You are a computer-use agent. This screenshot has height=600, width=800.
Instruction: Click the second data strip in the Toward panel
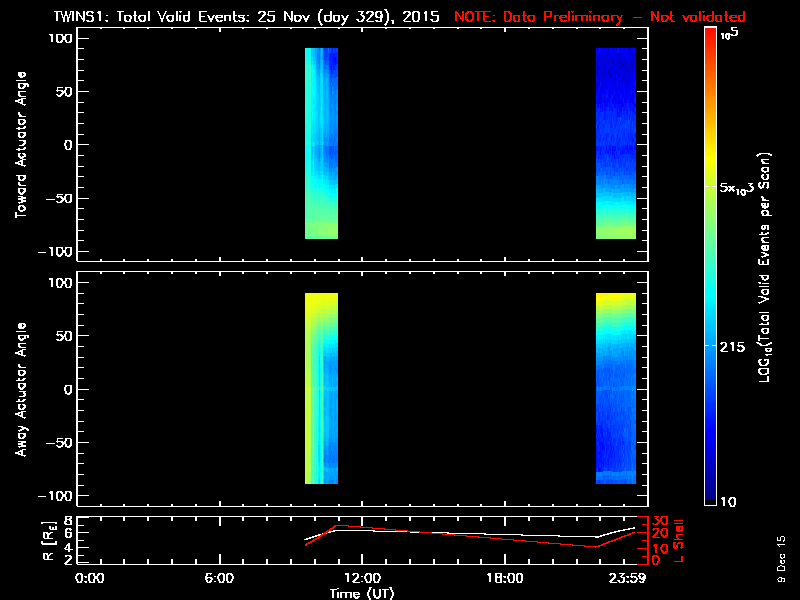tap(616, 143)
